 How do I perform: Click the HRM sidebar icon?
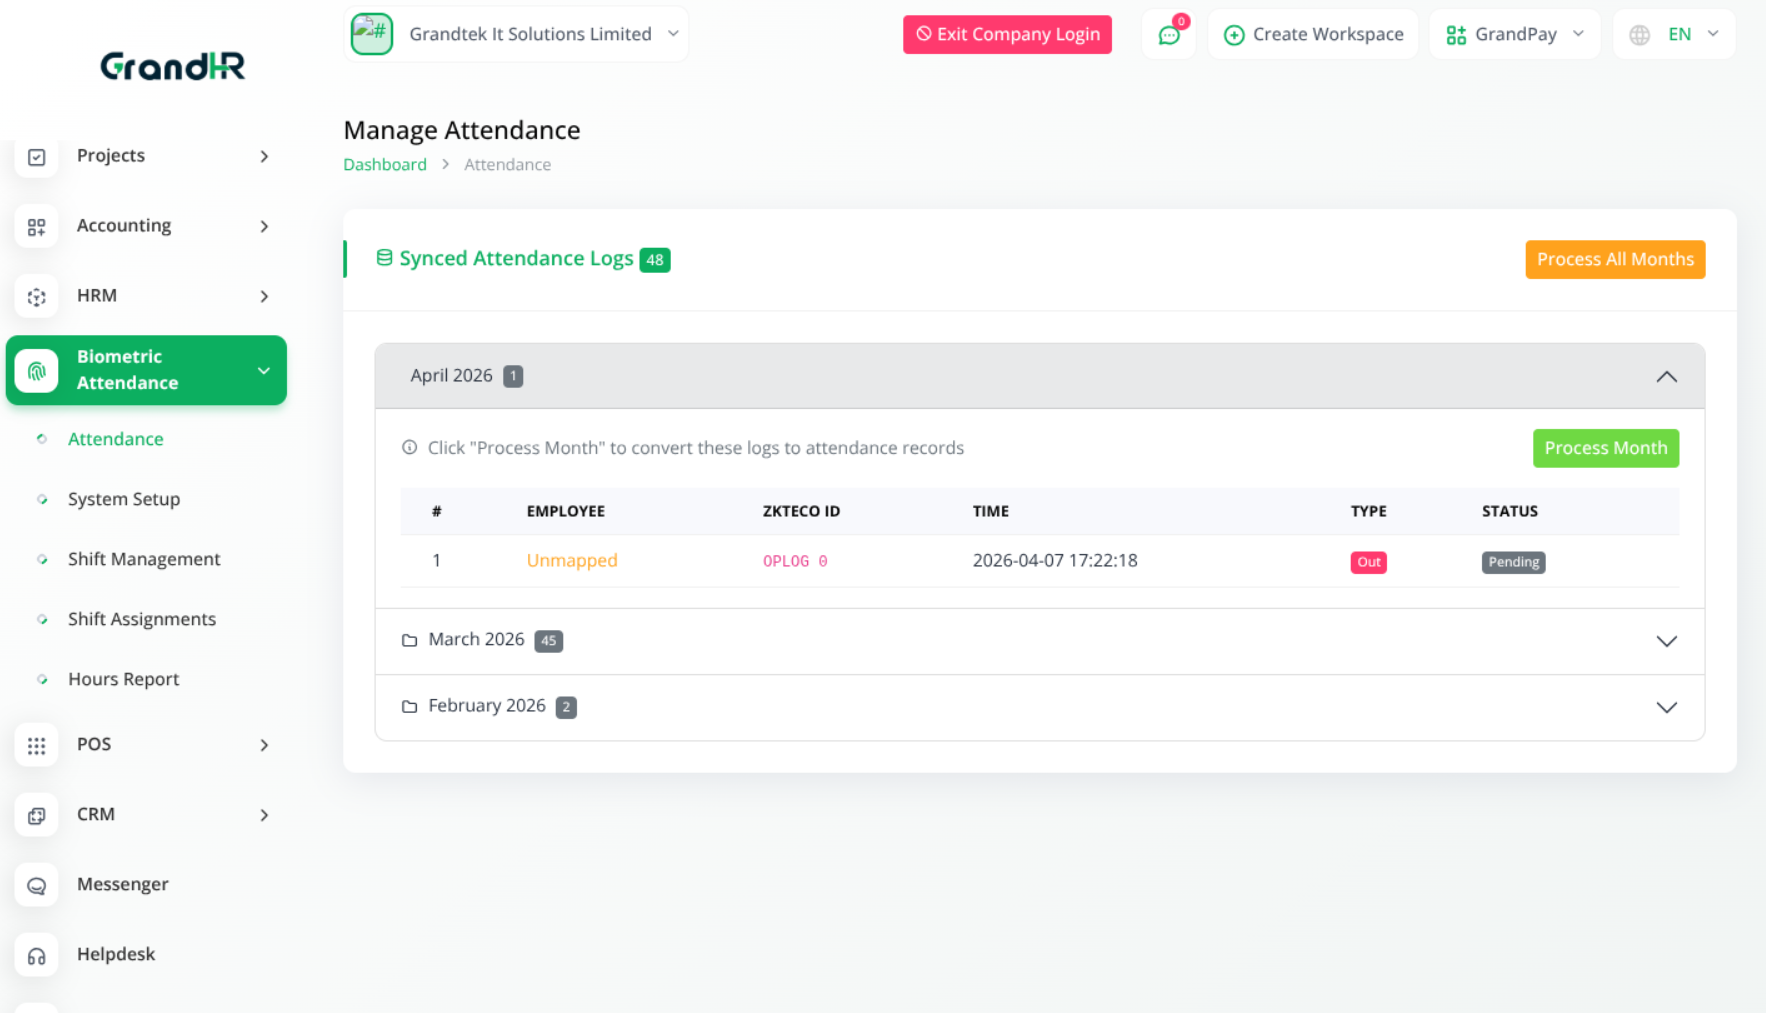[x=36, y=296]
